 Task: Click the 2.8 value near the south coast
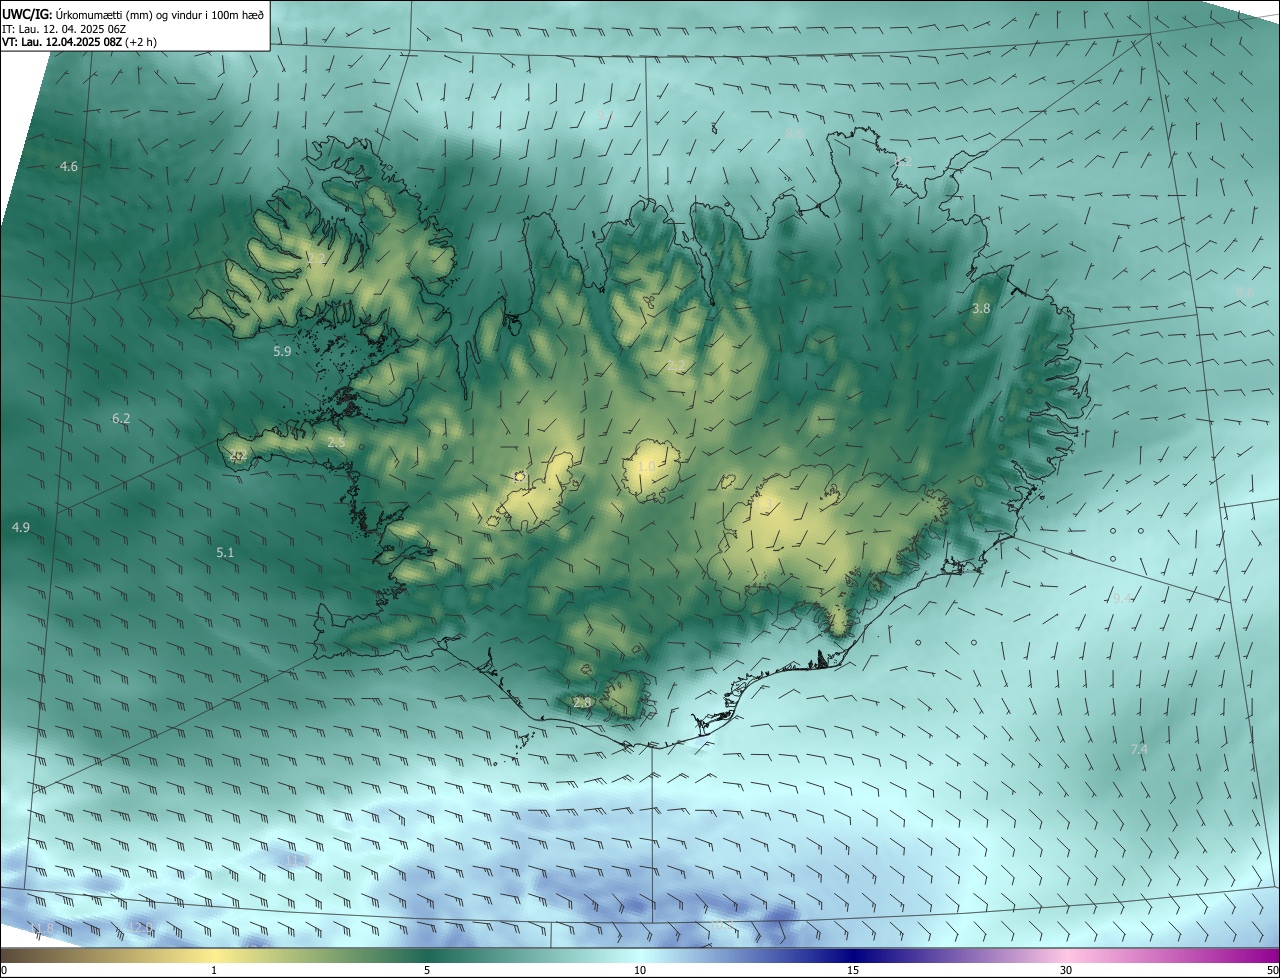[583, 703]
